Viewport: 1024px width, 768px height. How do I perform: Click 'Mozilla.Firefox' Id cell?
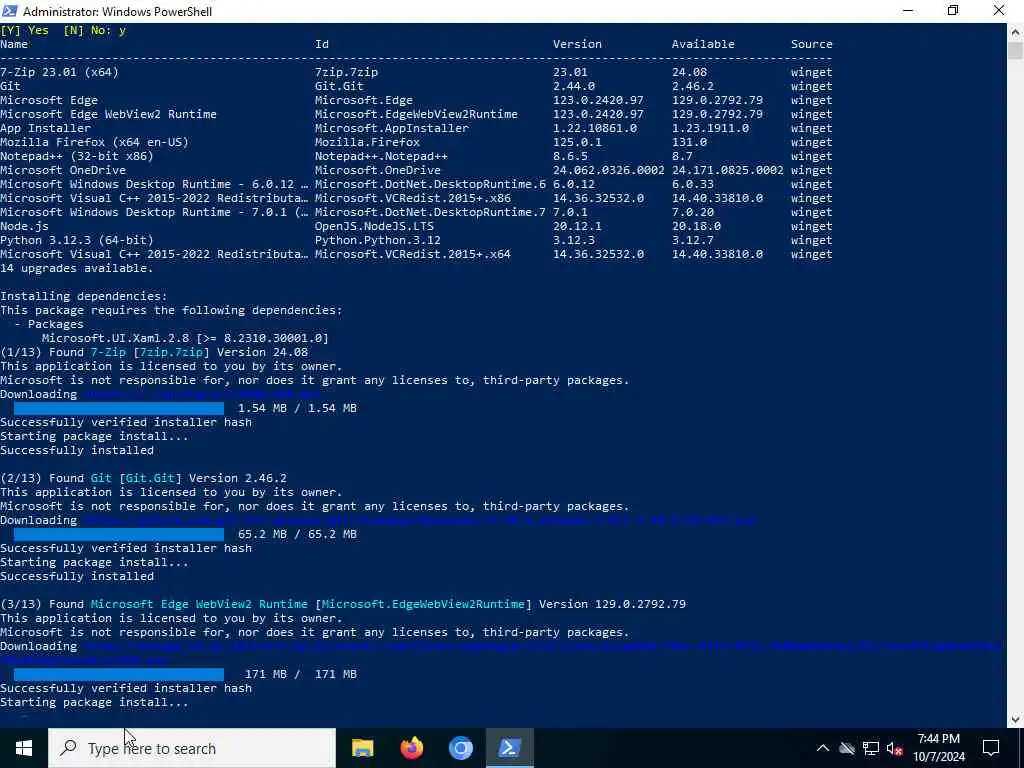click(367, 142)
